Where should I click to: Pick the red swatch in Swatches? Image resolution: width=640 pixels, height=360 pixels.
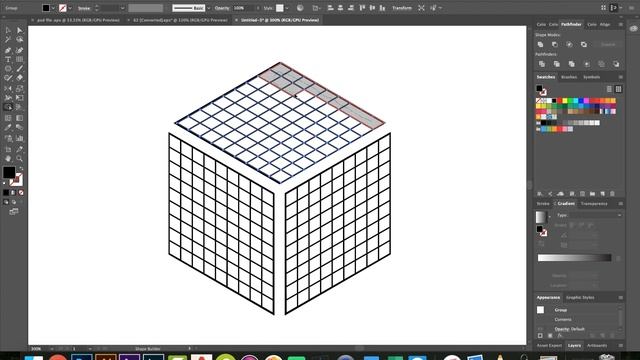pos(560,100)
